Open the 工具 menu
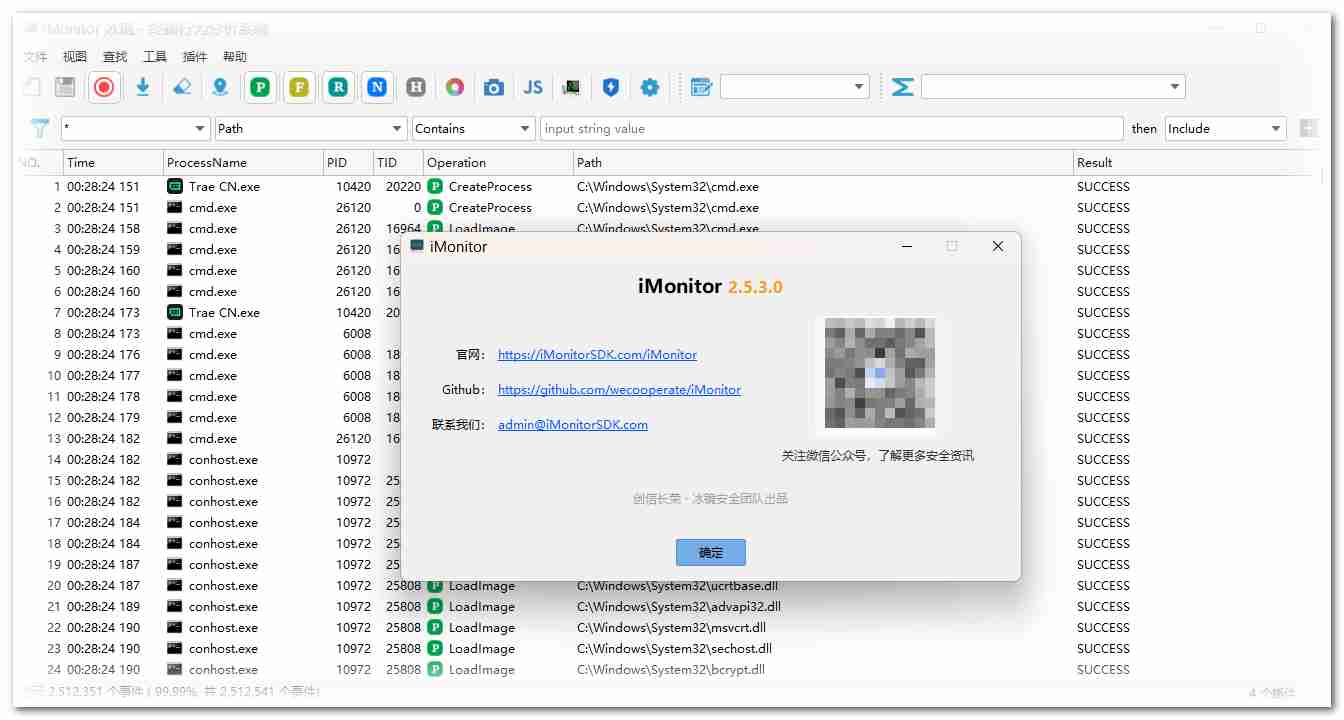 (154, 56)
